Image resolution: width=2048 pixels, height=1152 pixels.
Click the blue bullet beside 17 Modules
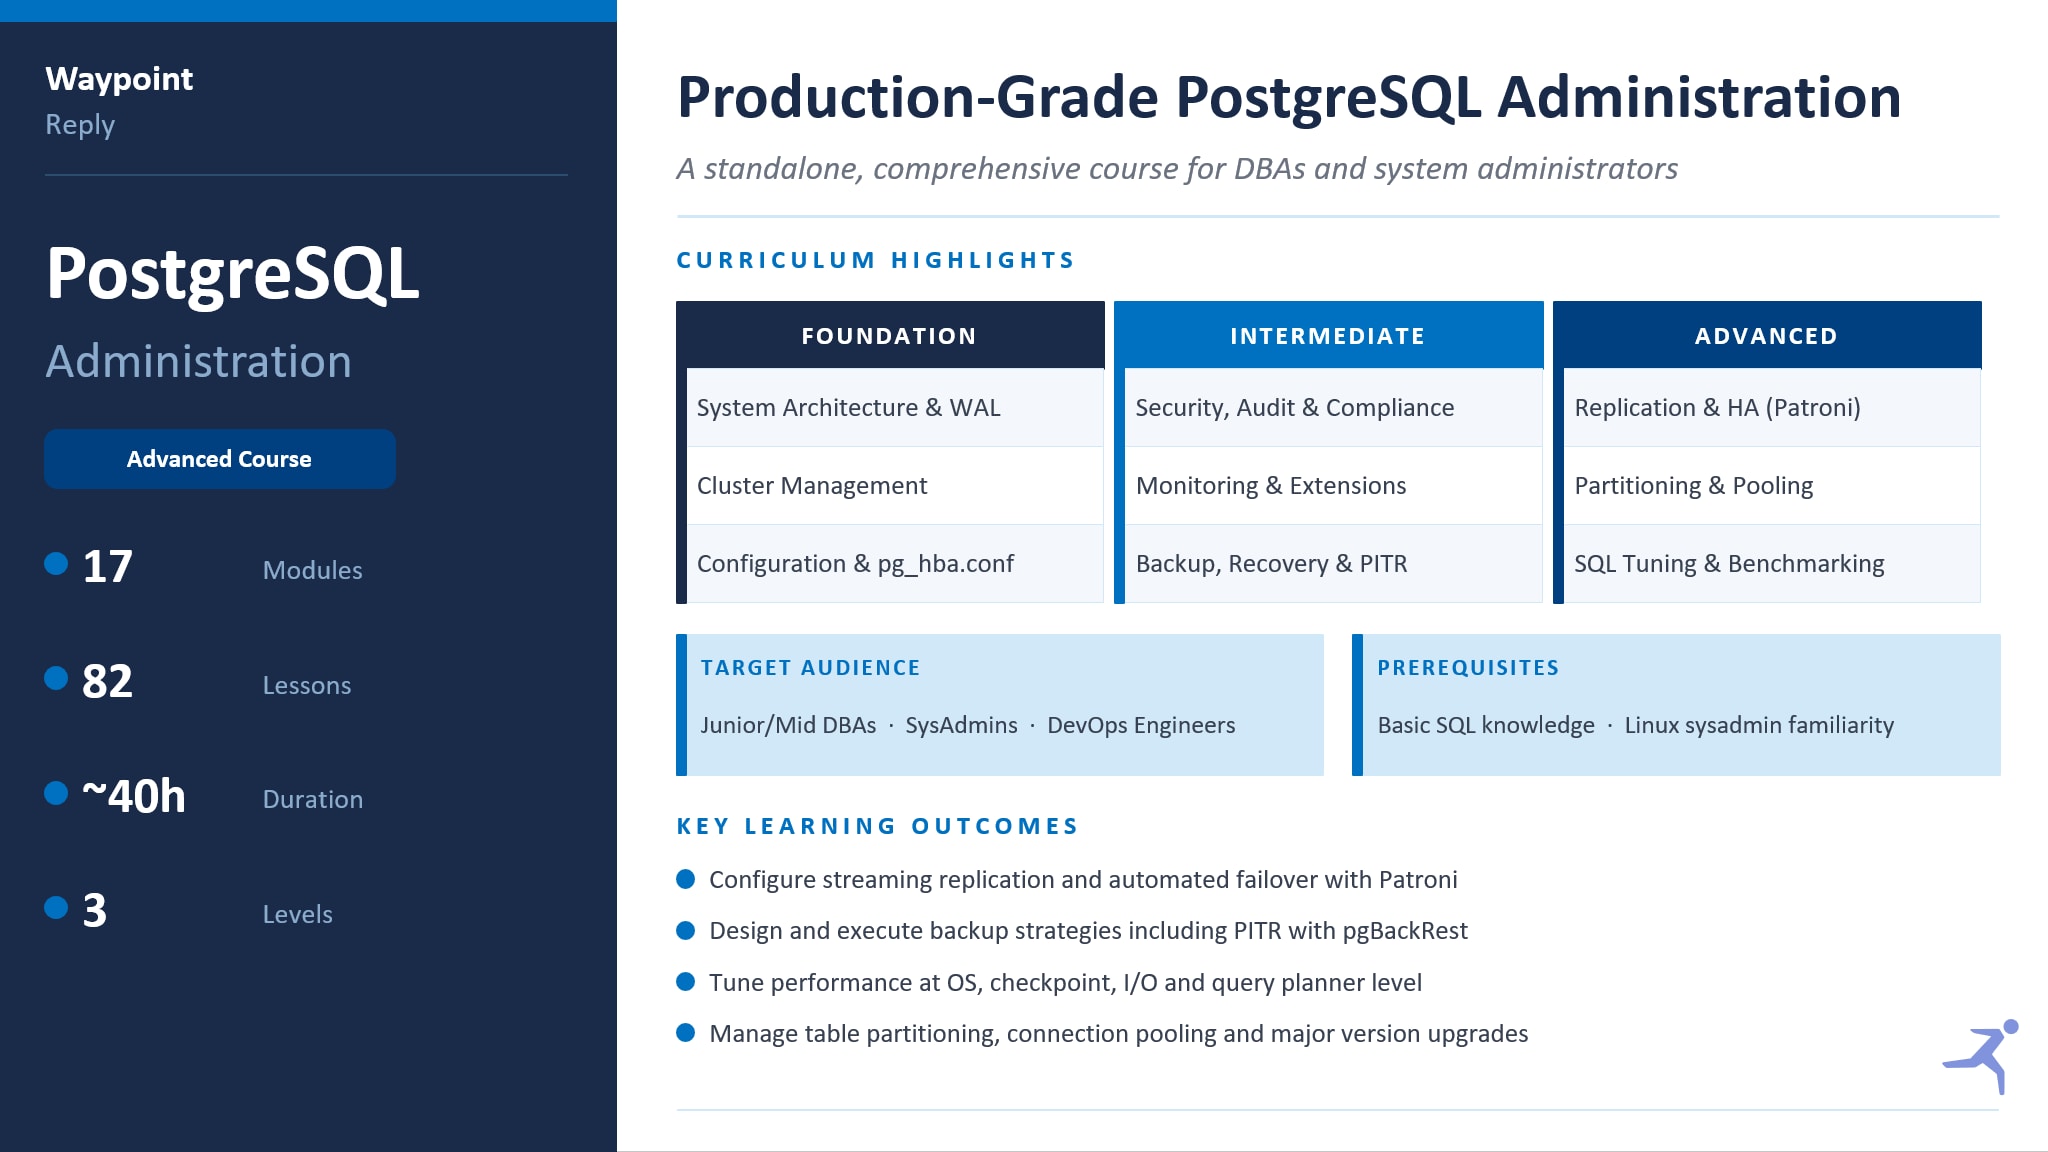(56, 564)
